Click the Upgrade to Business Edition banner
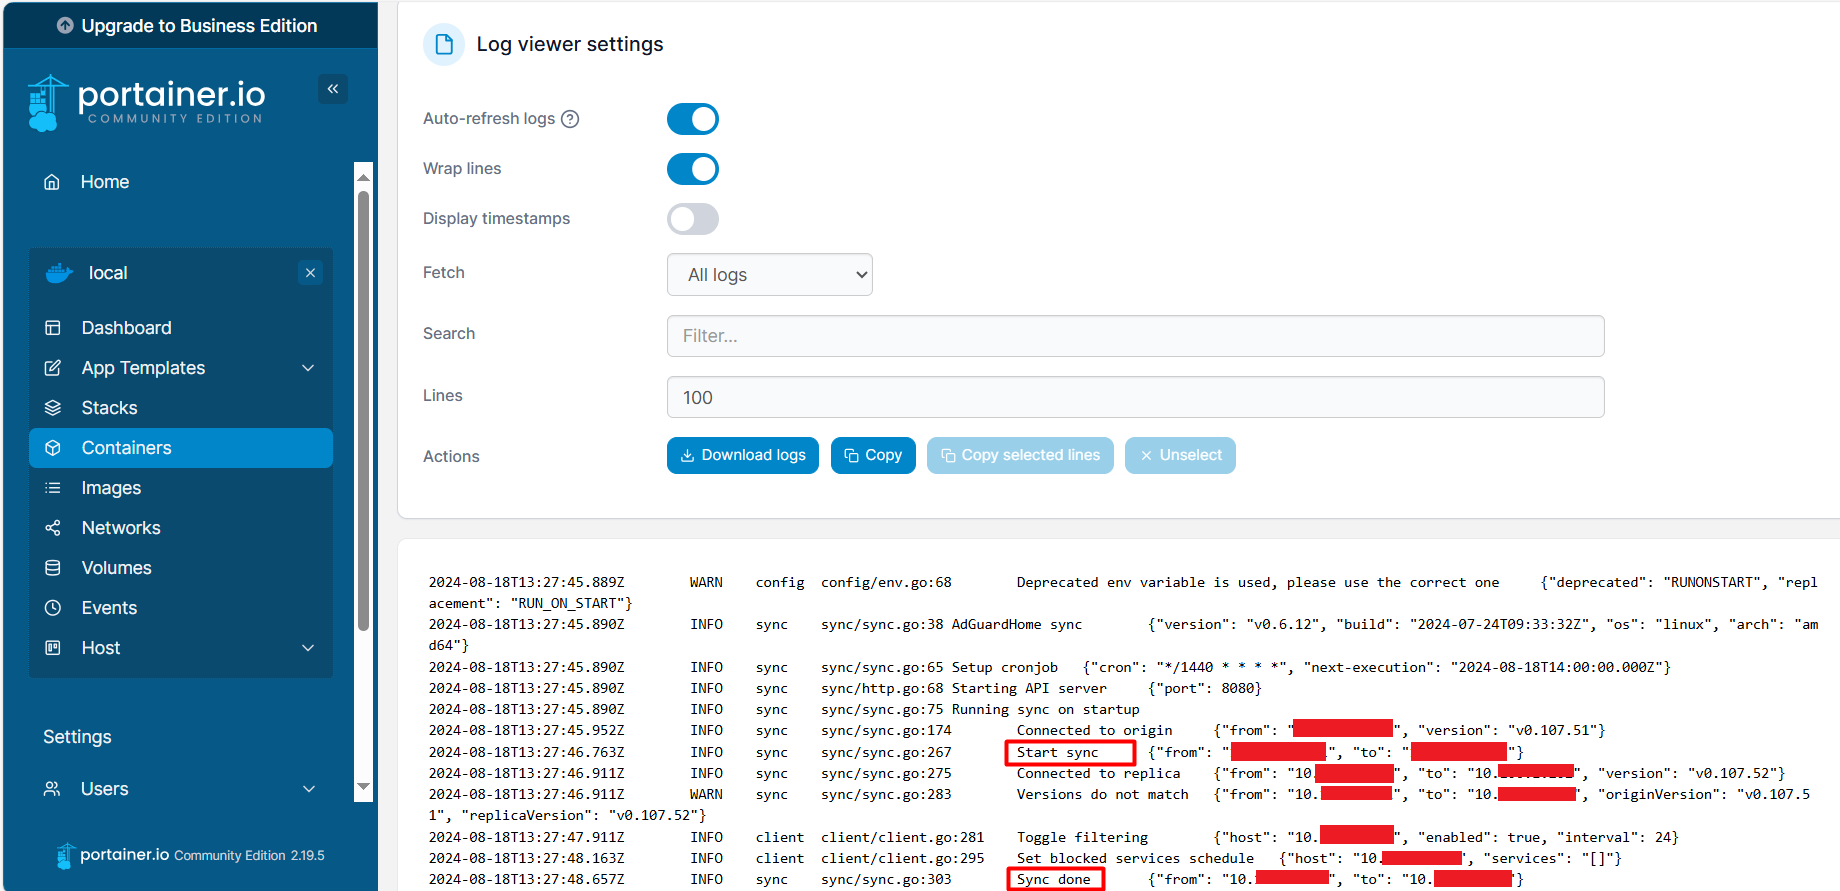 188,26
